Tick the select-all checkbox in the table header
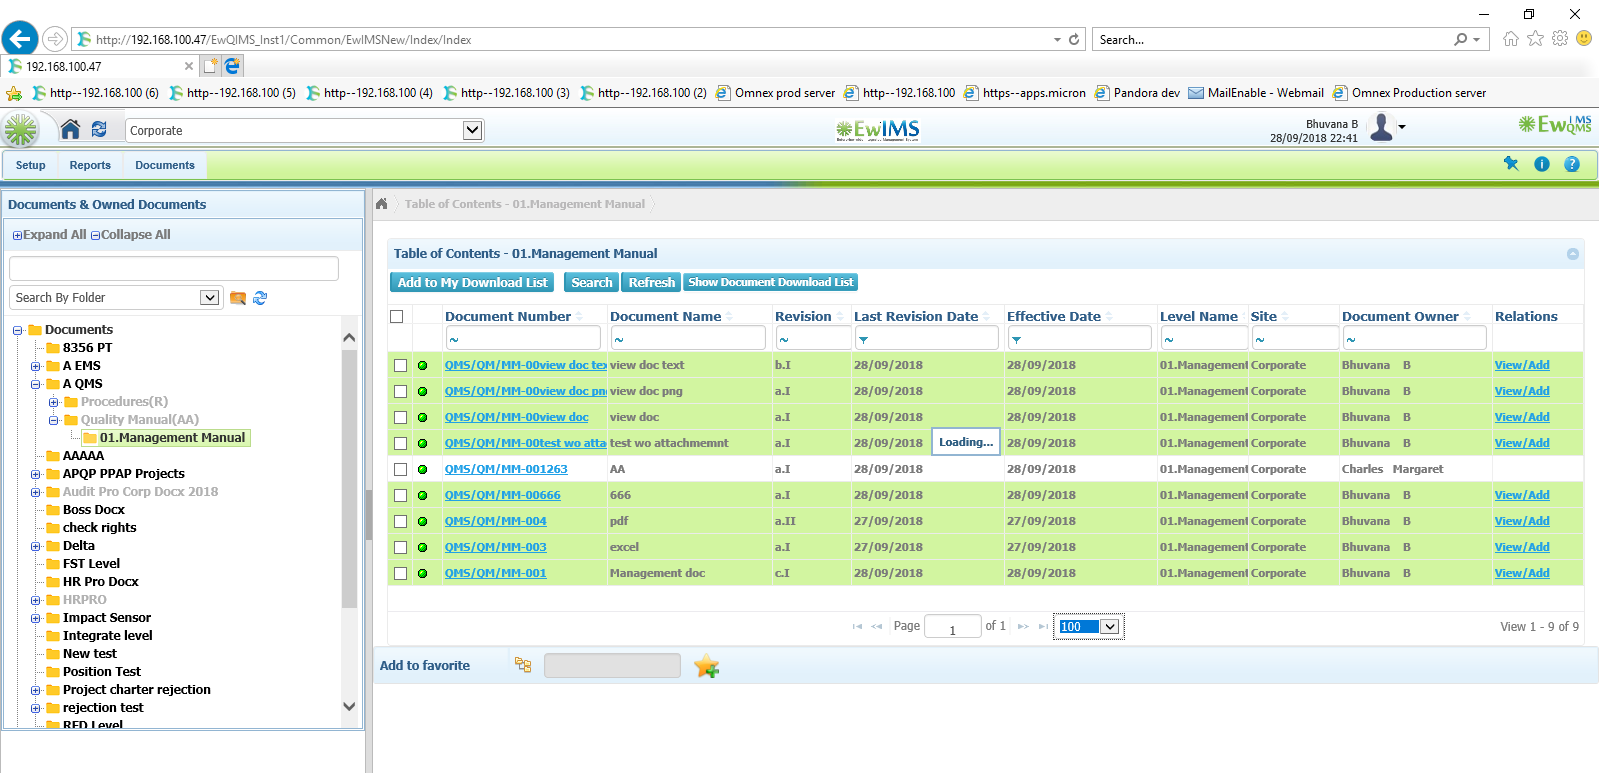 click(x=397, y=316)
